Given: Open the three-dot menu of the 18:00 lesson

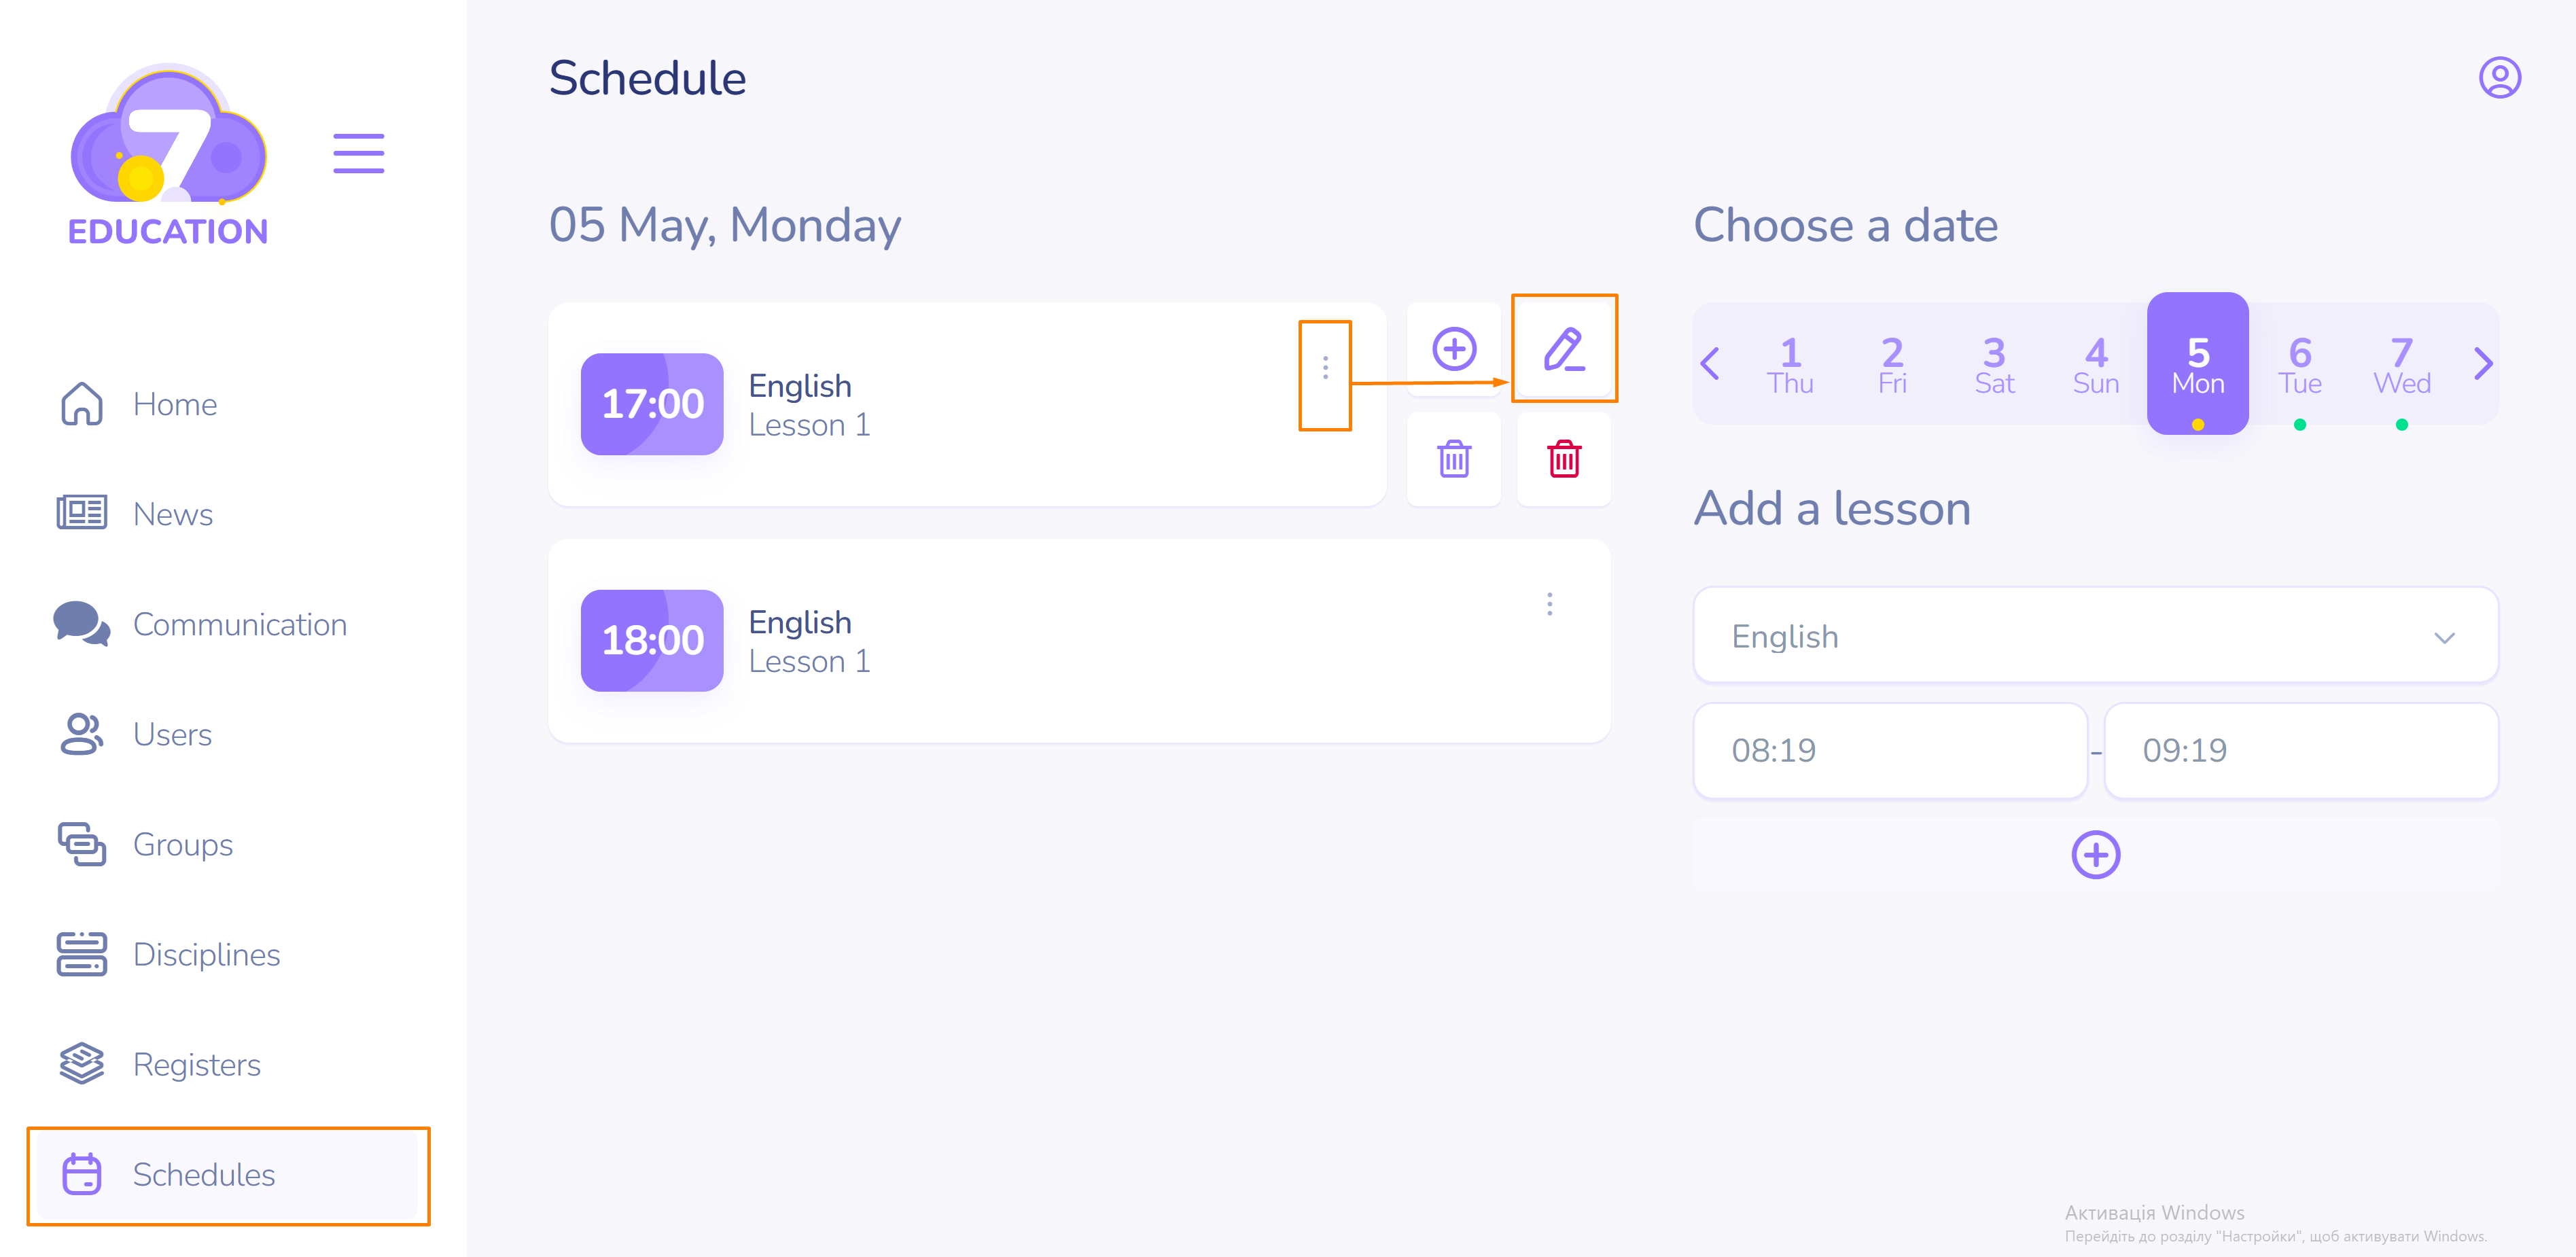Looking at the screenshot, I should point(1549,604).
